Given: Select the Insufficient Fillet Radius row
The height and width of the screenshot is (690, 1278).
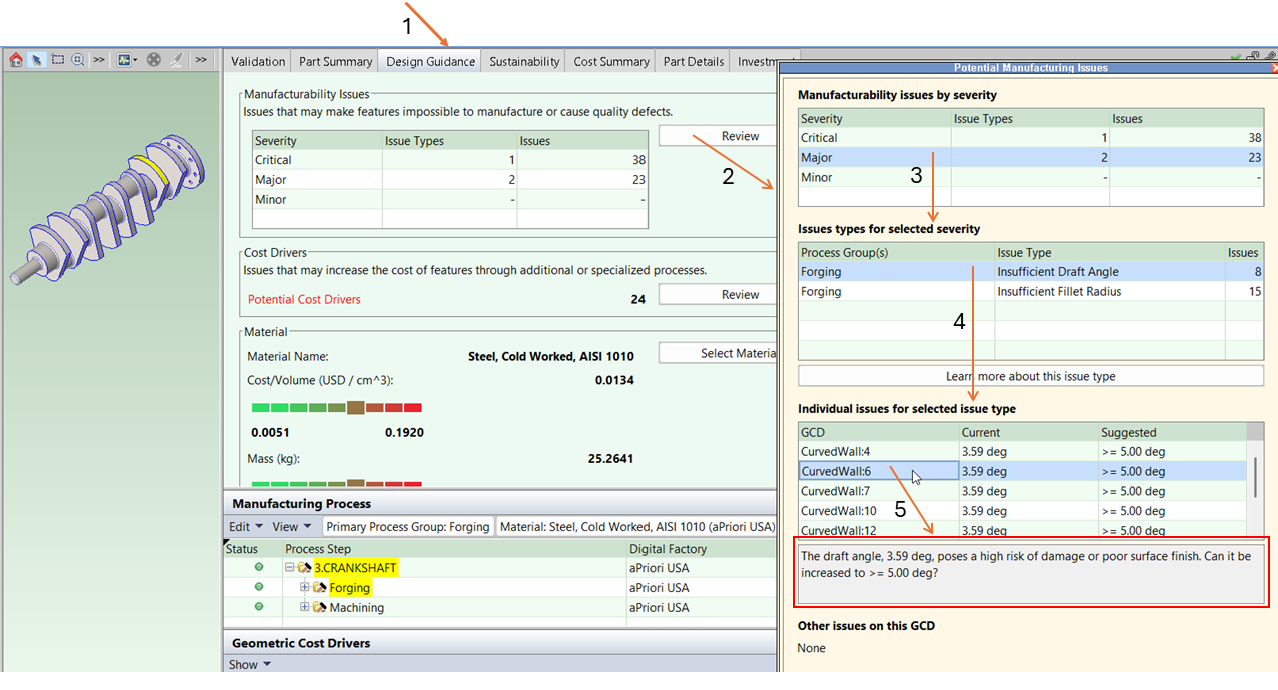Looking at the screenshot, I should point(1058,292).
